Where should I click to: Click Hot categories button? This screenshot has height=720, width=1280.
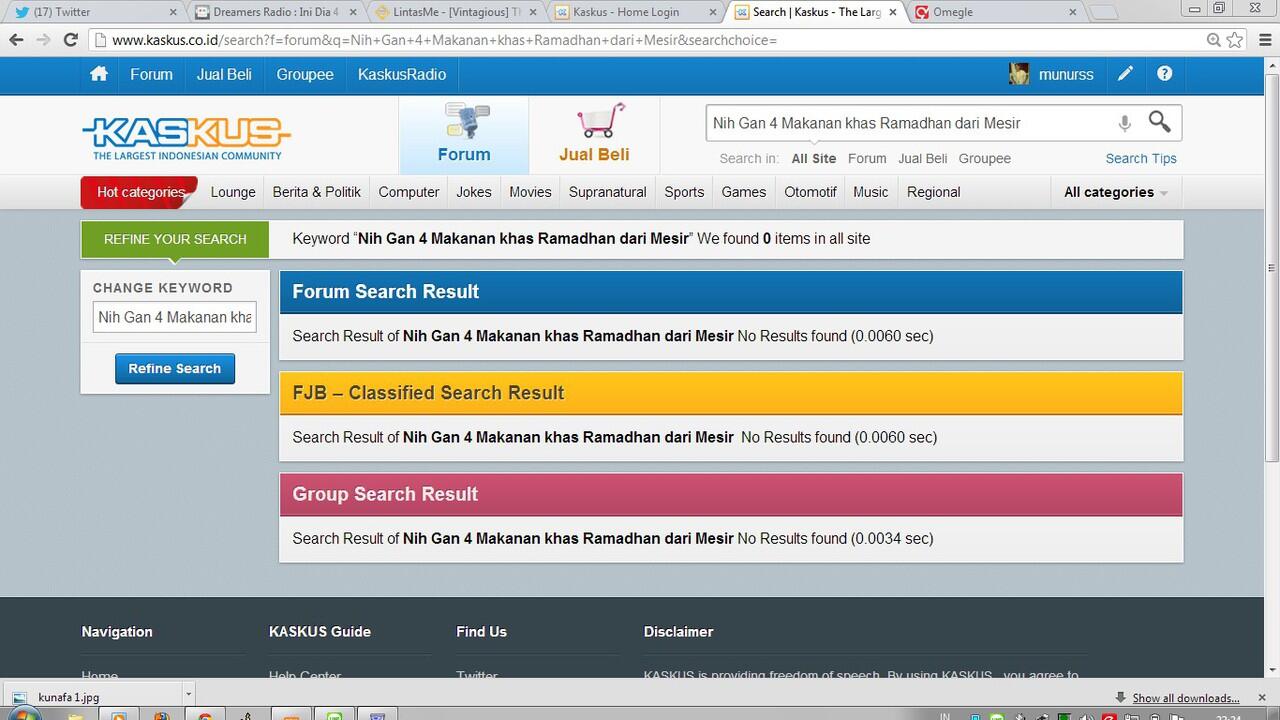coord(140,192)
